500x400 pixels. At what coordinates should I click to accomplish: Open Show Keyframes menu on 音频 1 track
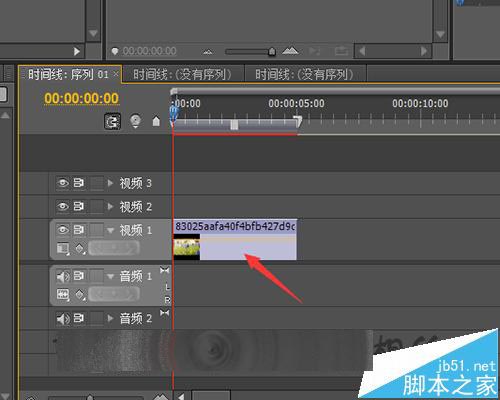click(79, 294)
